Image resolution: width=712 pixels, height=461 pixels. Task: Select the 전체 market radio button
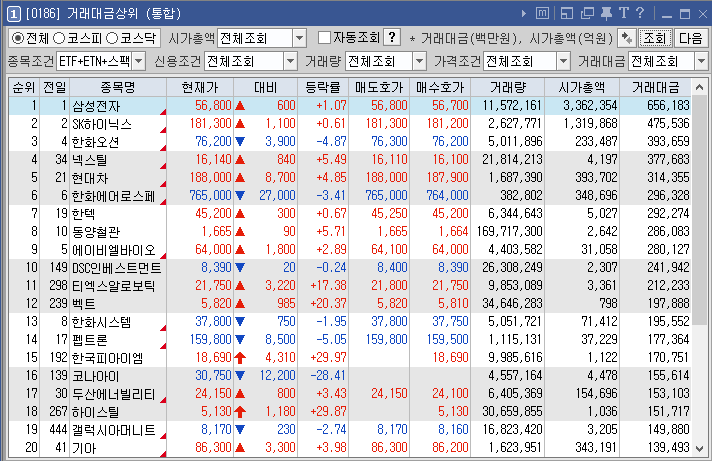[x=17, y=38]
